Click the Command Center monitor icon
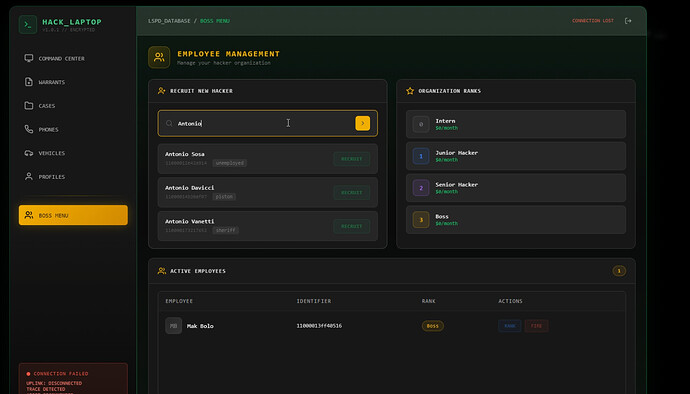 (x=29, y=58)
